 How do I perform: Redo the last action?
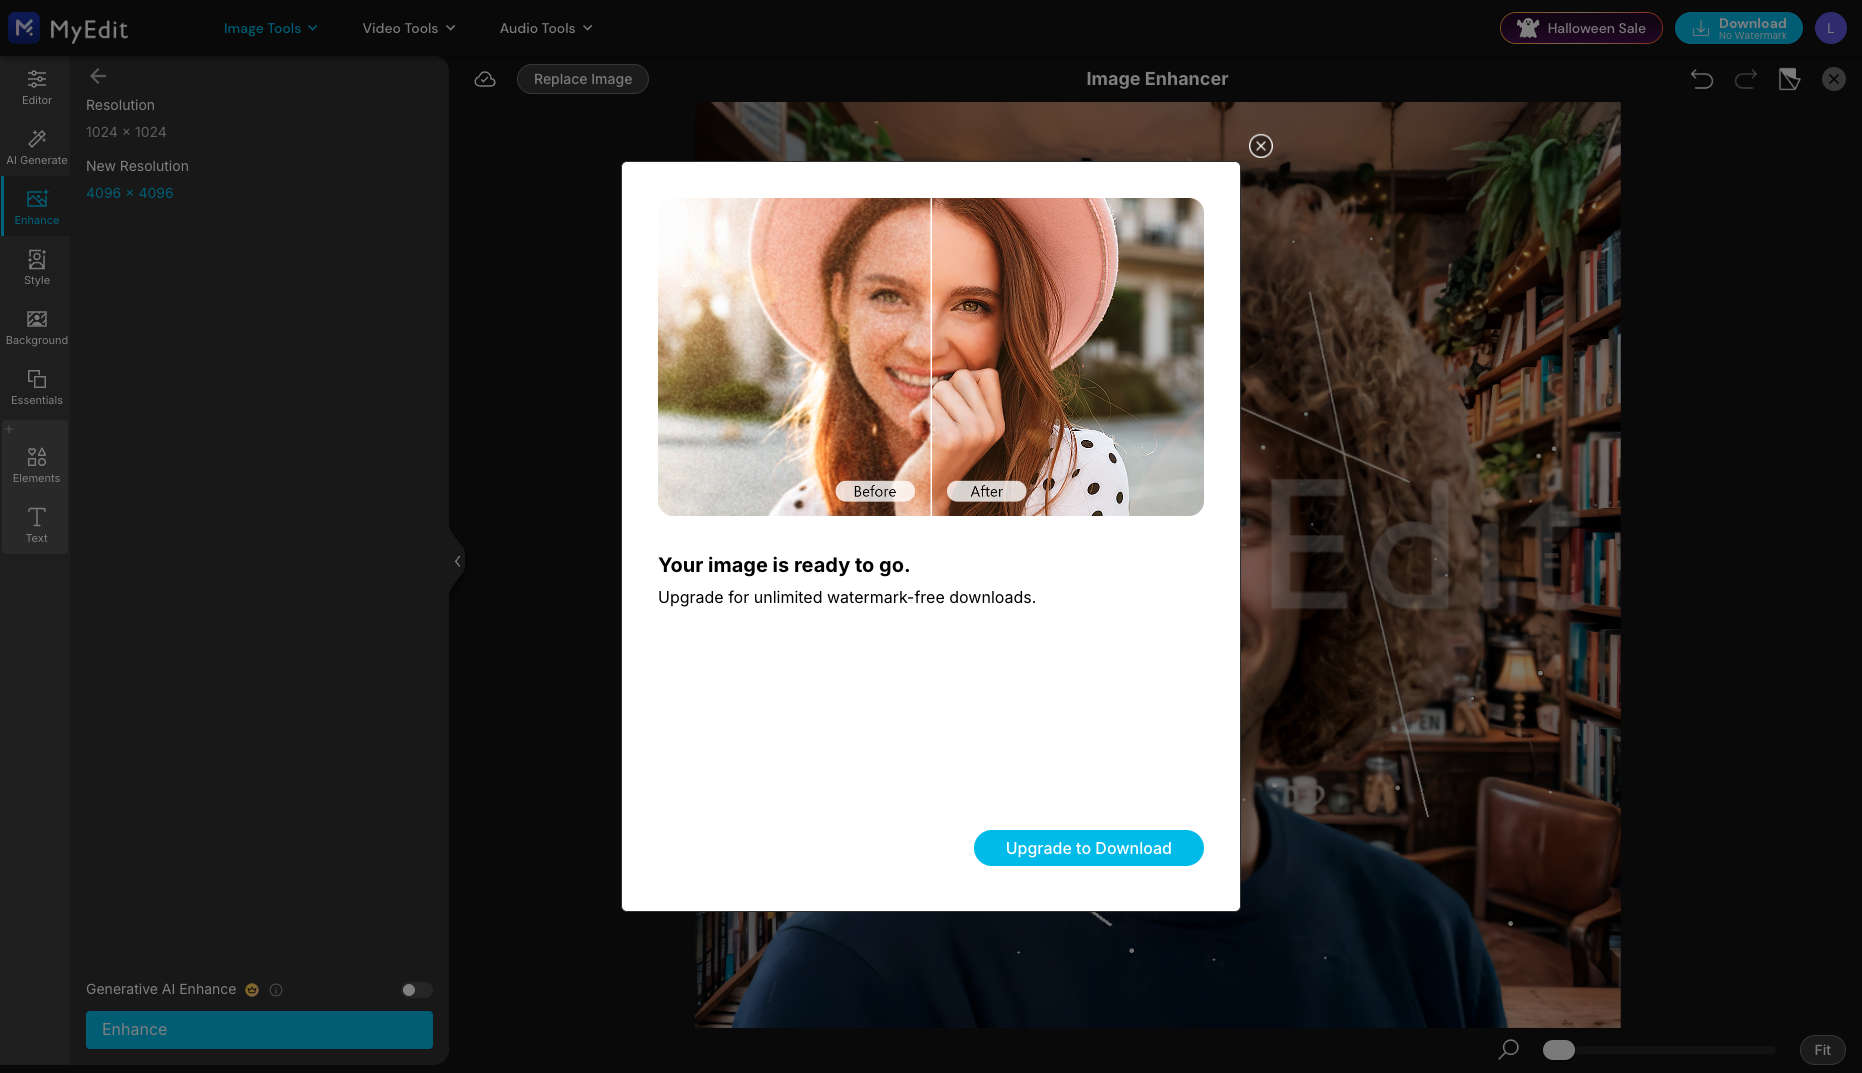pos(1746,79)
